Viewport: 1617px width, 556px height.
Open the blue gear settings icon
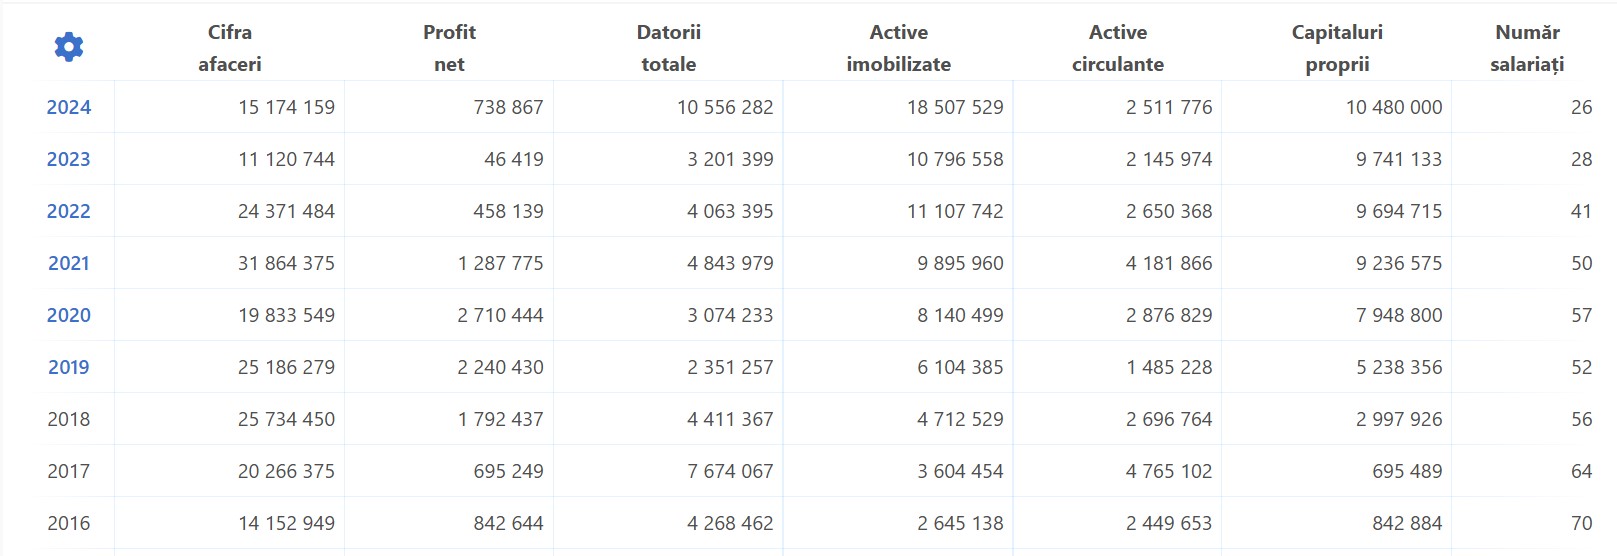click(x=69, y=47)
